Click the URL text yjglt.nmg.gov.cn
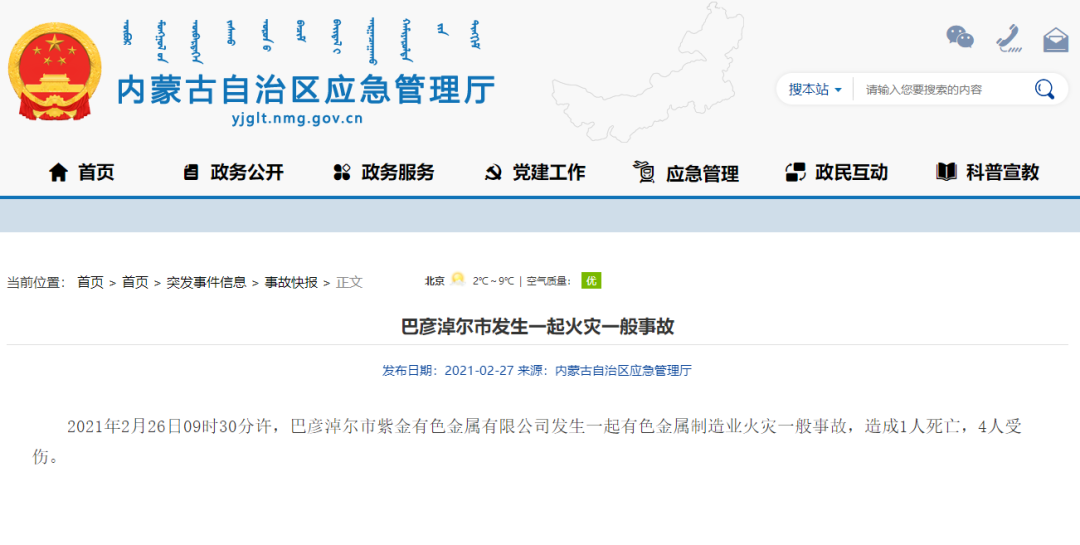Screen dimensions: 1080x545 [x=298, y=119]
